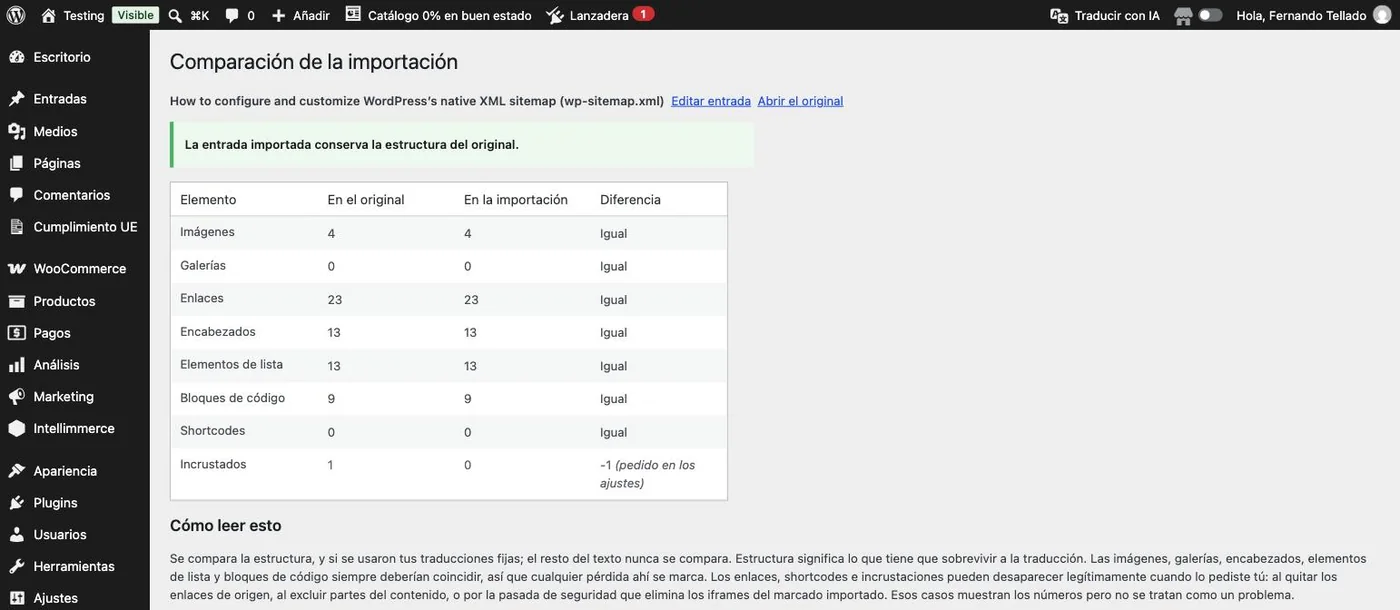1400x610 pixels.
Task: Click the Análisis bar chart icon
Action: (16, 365)
